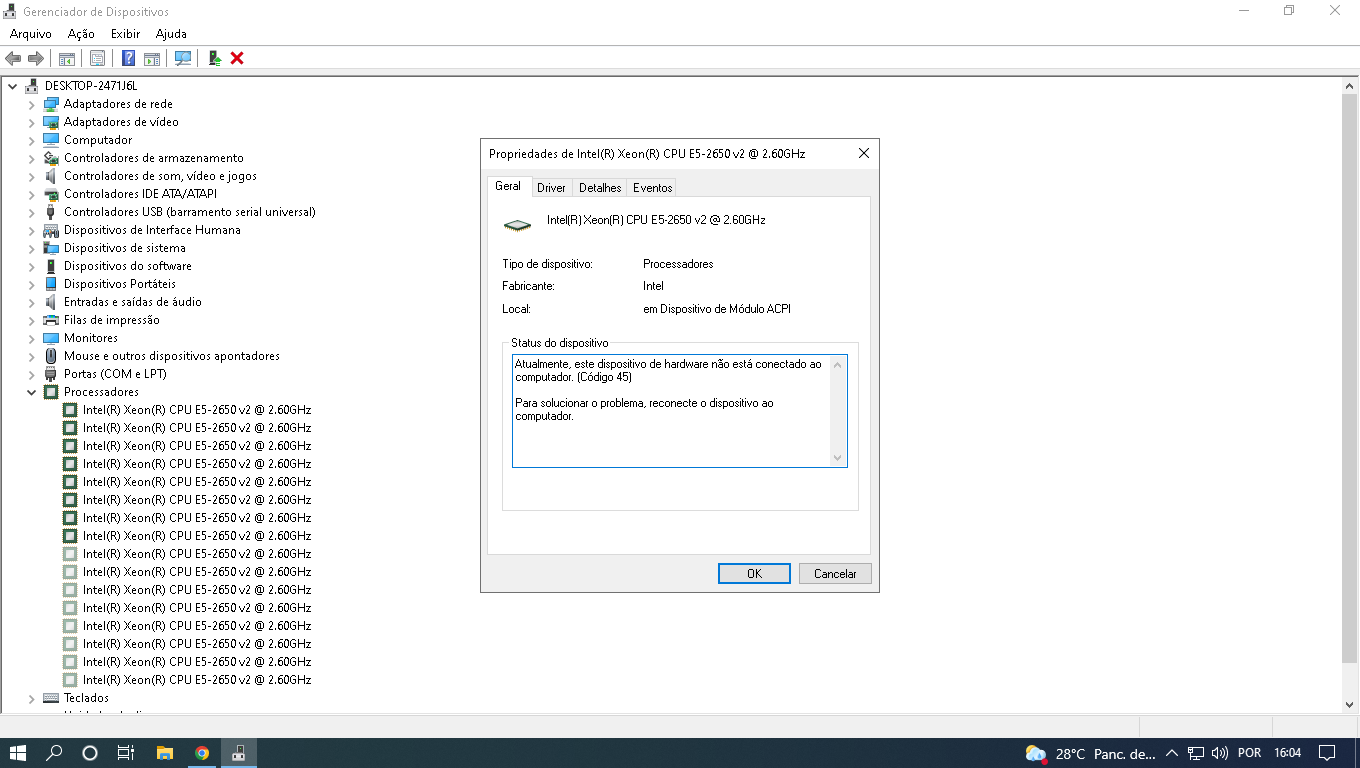Click the Dispositivos de Interface Humana icon
Image resolution: width=1360 pixels, height=768 pixels.
[x=51, y=230]
